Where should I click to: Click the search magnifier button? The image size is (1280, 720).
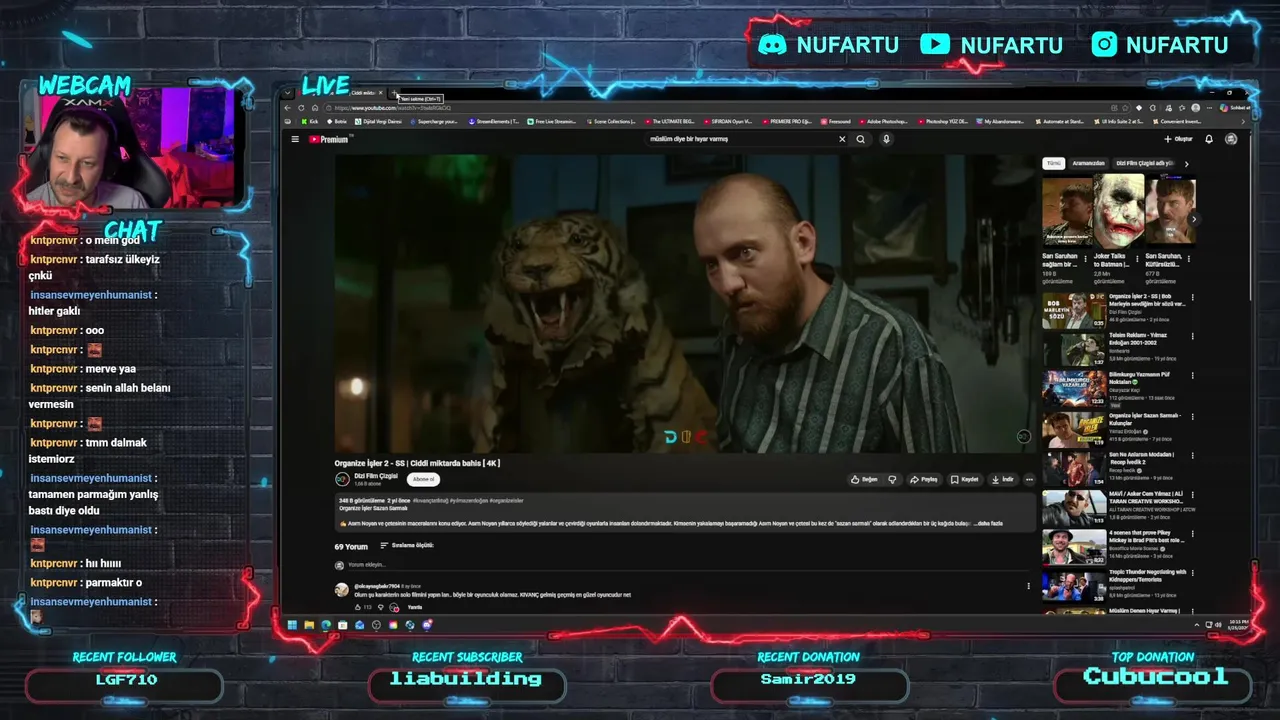tap(860, 139)
